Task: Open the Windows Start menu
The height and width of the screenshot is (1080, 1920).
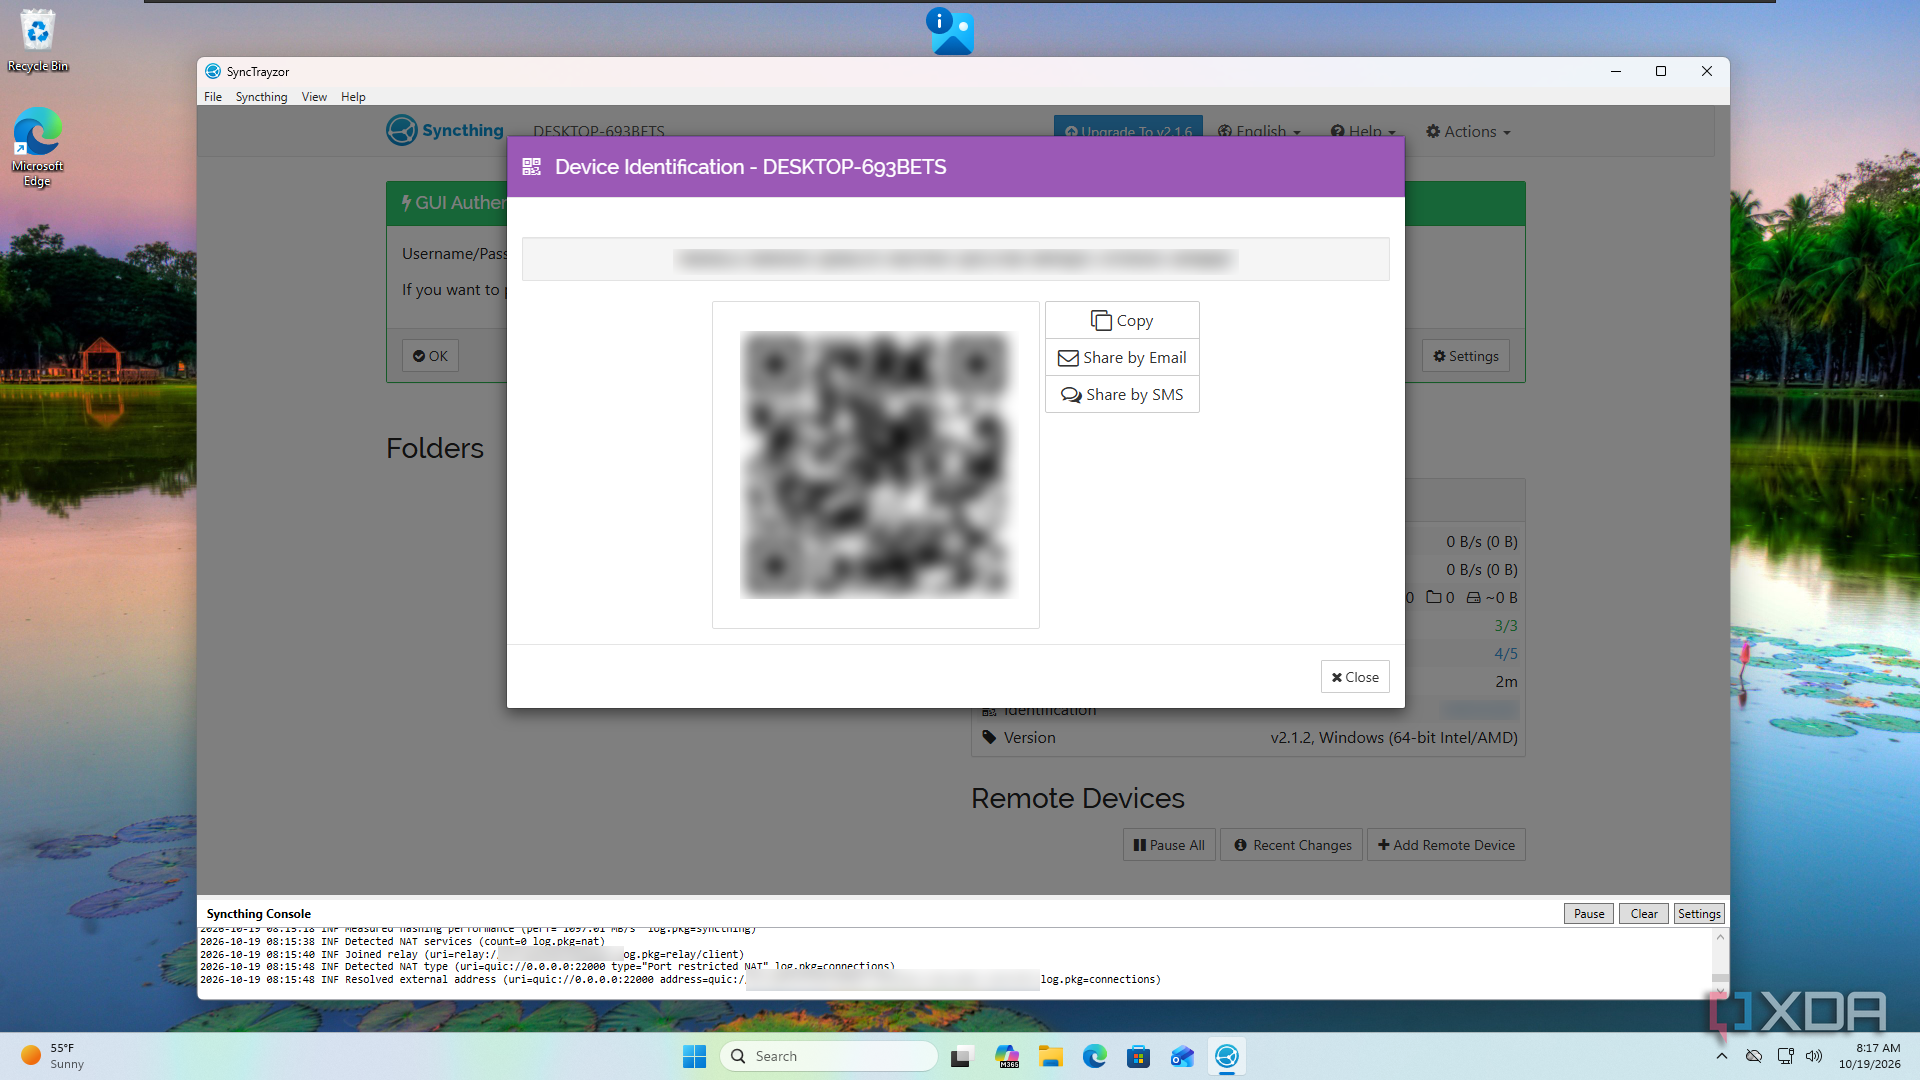Action: [694, 1056]
